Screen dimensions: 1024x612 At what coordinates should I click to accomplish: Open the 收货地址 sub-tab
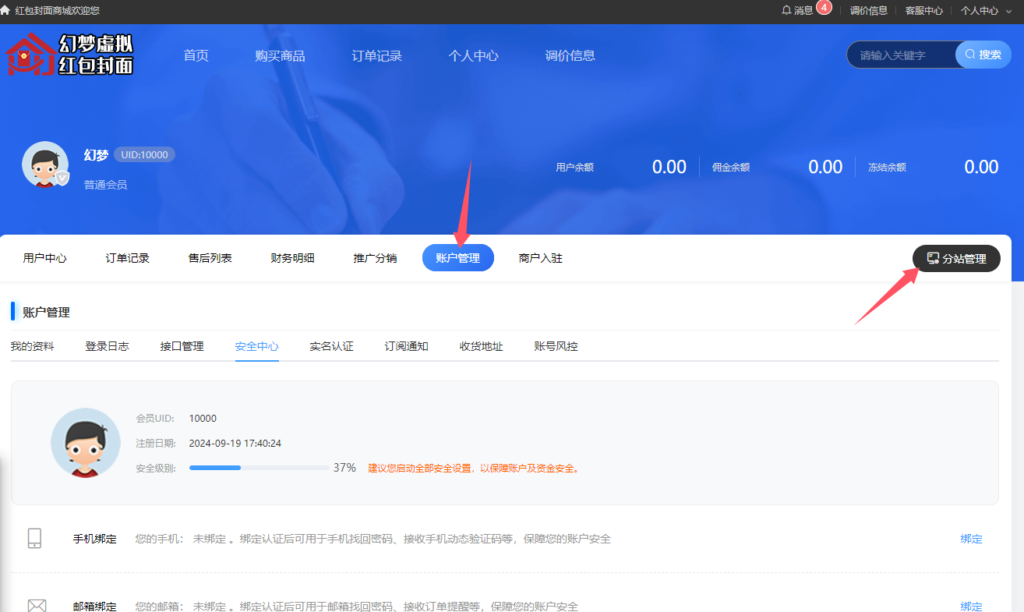pos(481,346)
